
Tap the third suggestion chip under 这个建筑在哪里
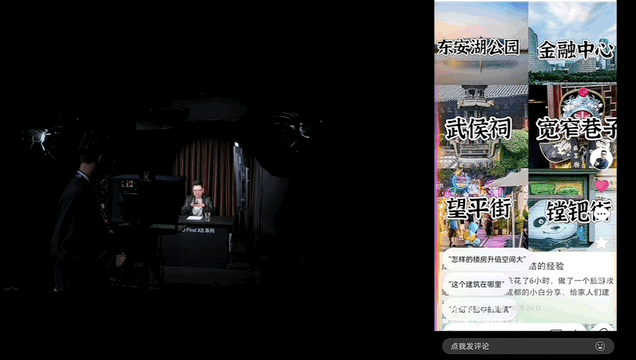pos(480,309)
